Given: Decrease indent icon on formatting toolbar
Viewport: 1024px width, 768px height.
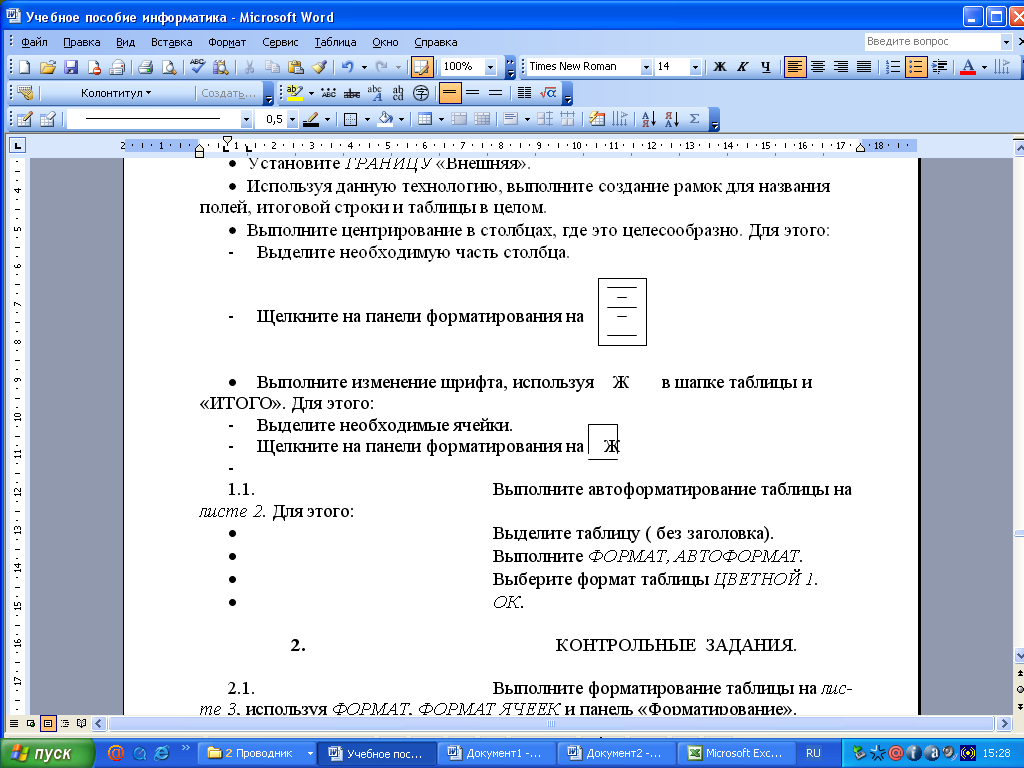Looking at the screenshot, I should coord(940,67).
